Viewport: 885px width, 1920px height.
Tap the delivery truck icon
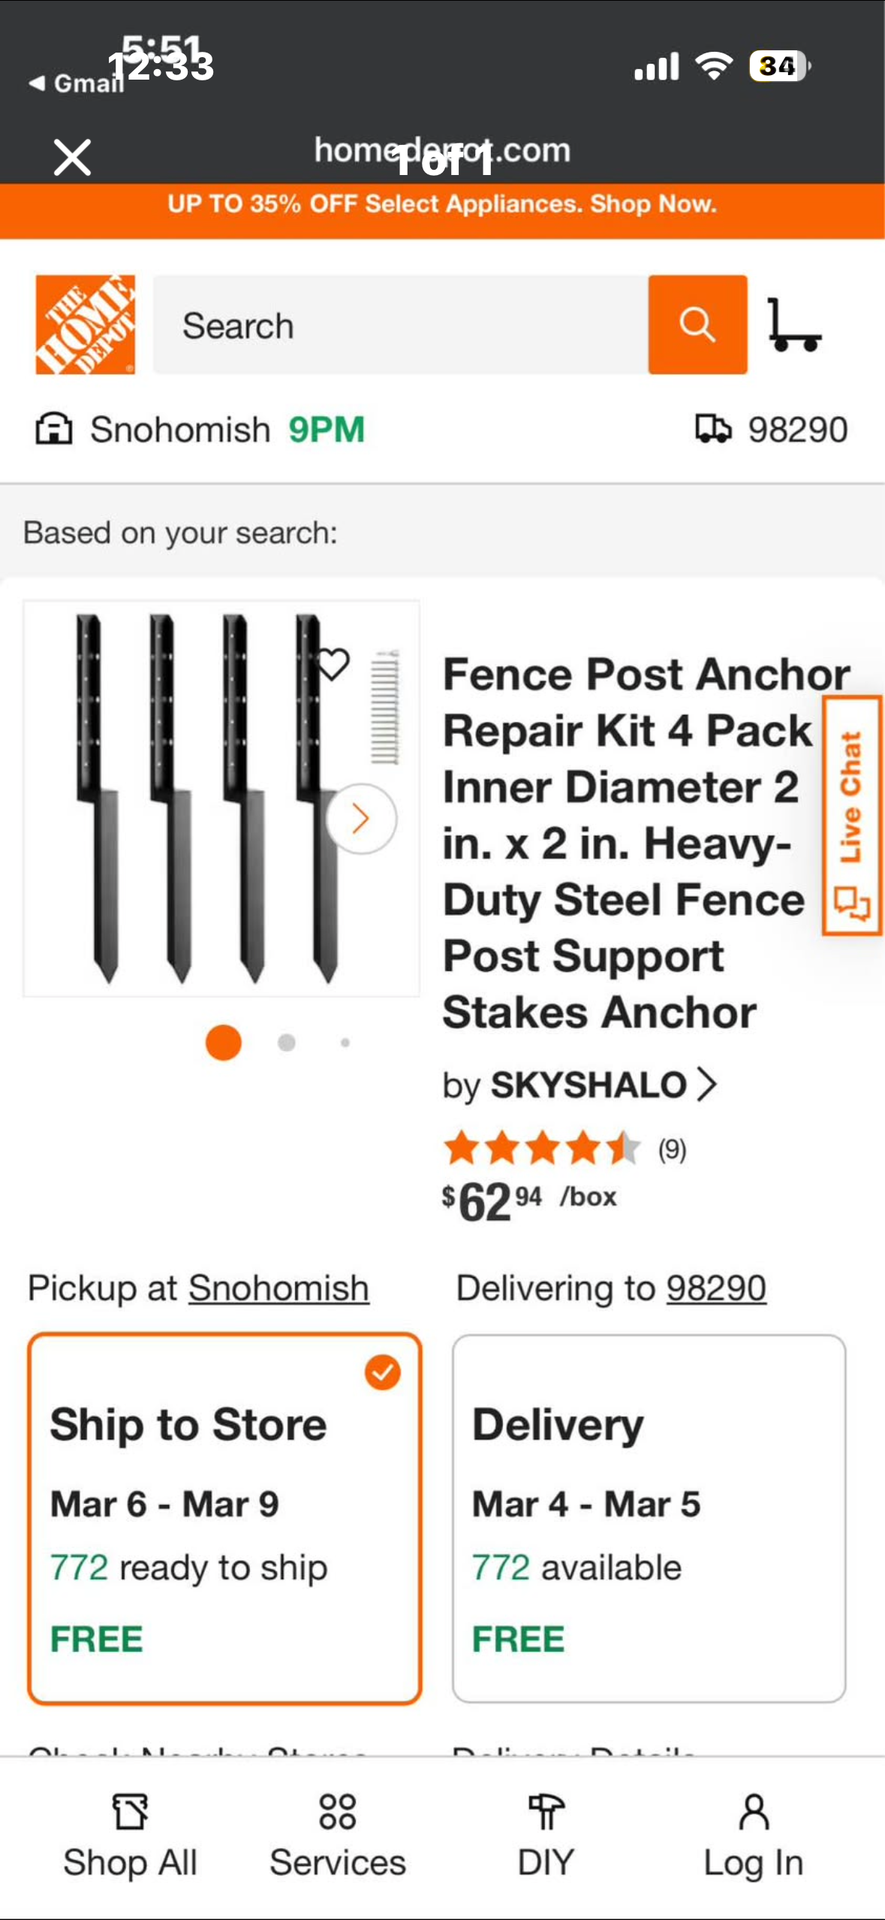coord(713,430)
